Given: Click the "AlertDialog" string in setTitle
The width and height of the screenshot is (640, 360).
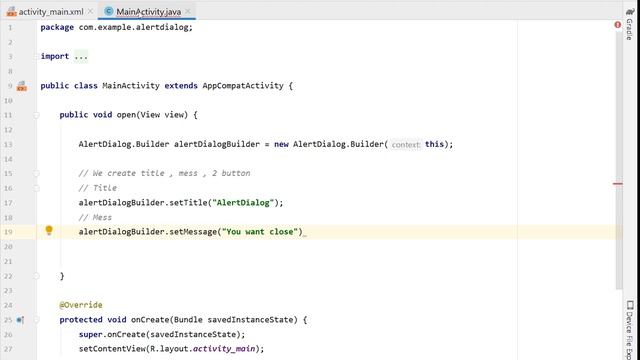Looking at the screenshot, I should click(243, 203).
